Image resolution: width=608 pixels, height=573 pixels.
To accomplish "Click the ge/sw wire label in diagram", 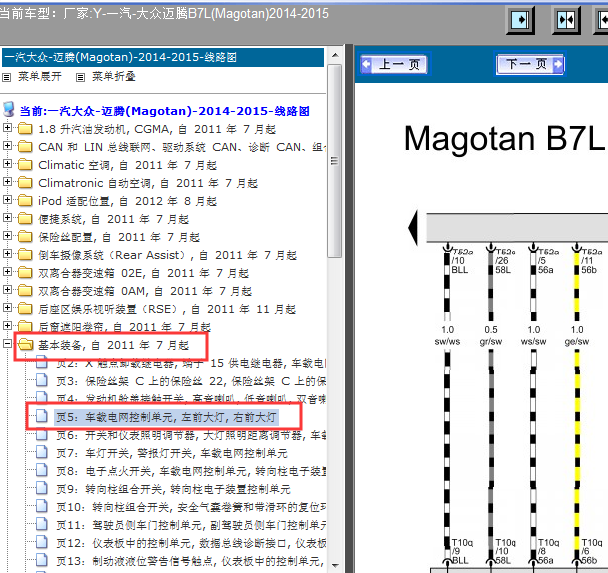I will click(x=577, y=342).
